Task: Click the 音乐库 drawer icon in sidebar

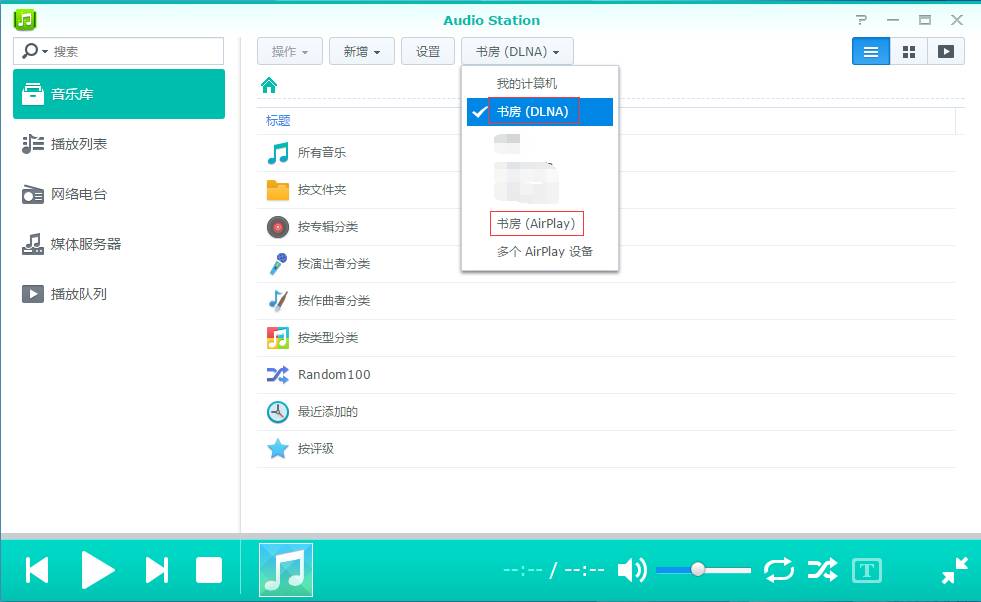Action: coord(33,94)
